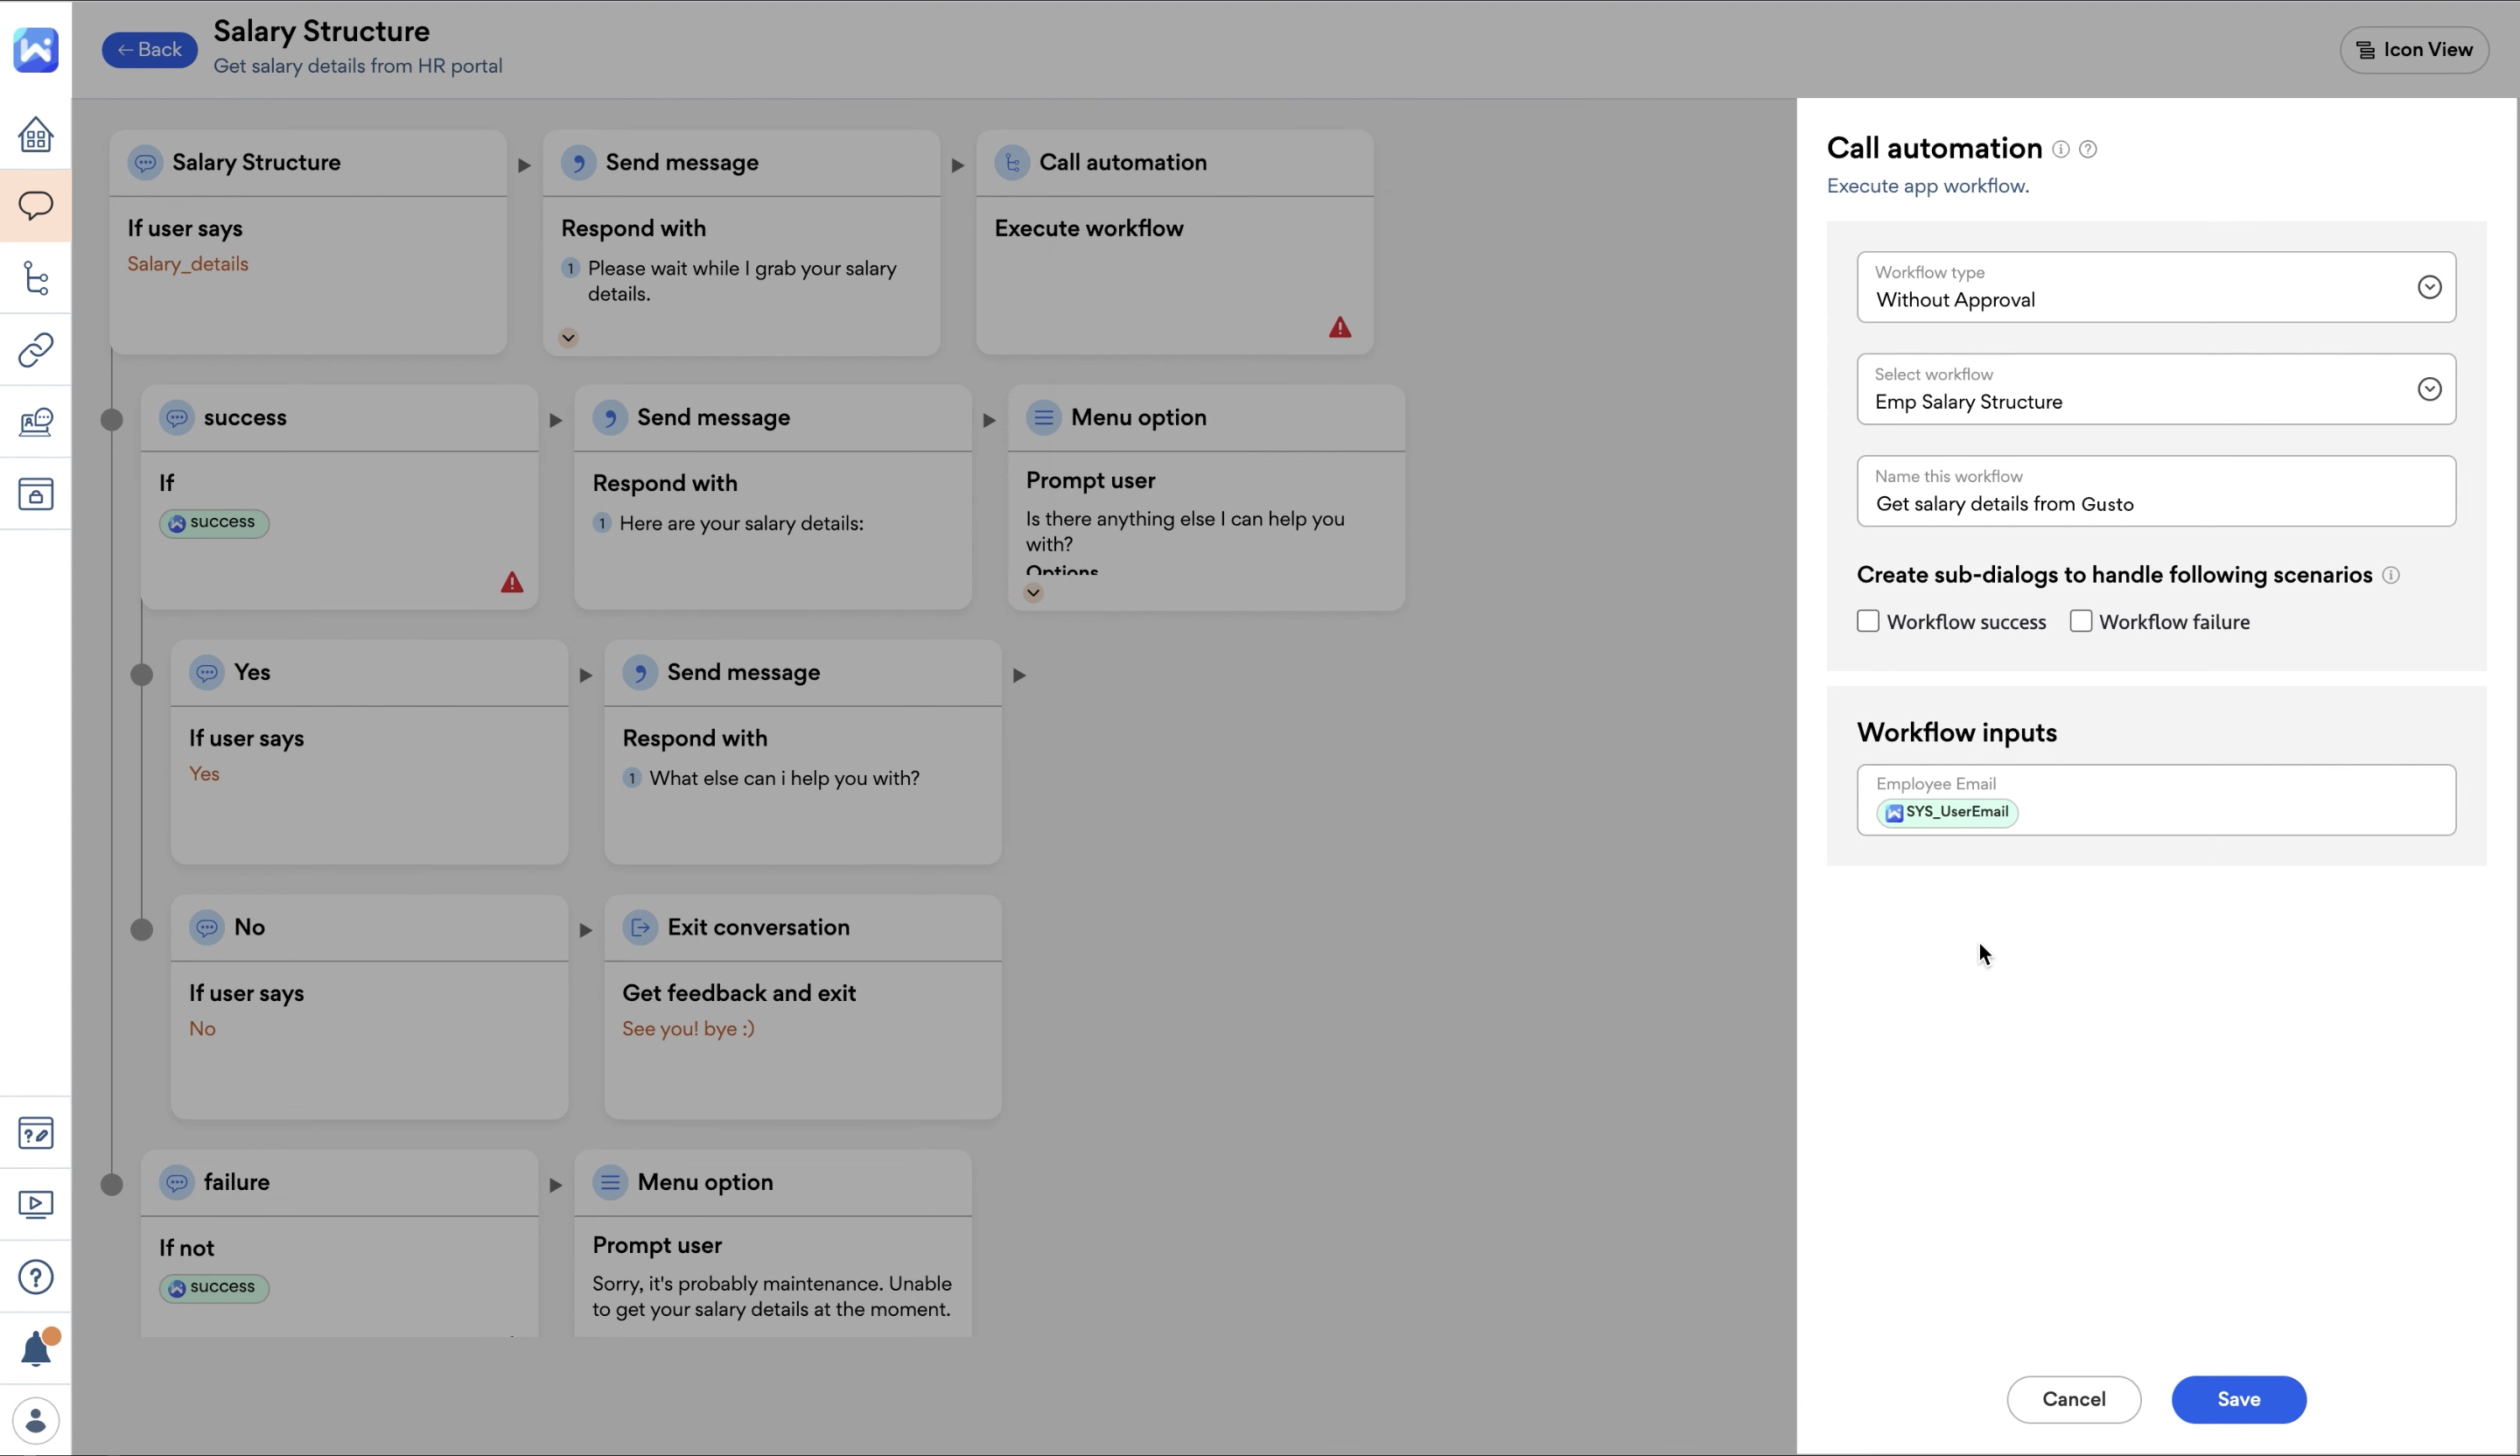Open the user profile avatar icon
This screenshot has height=1456, width=2520.
[x=35, y=1420]
